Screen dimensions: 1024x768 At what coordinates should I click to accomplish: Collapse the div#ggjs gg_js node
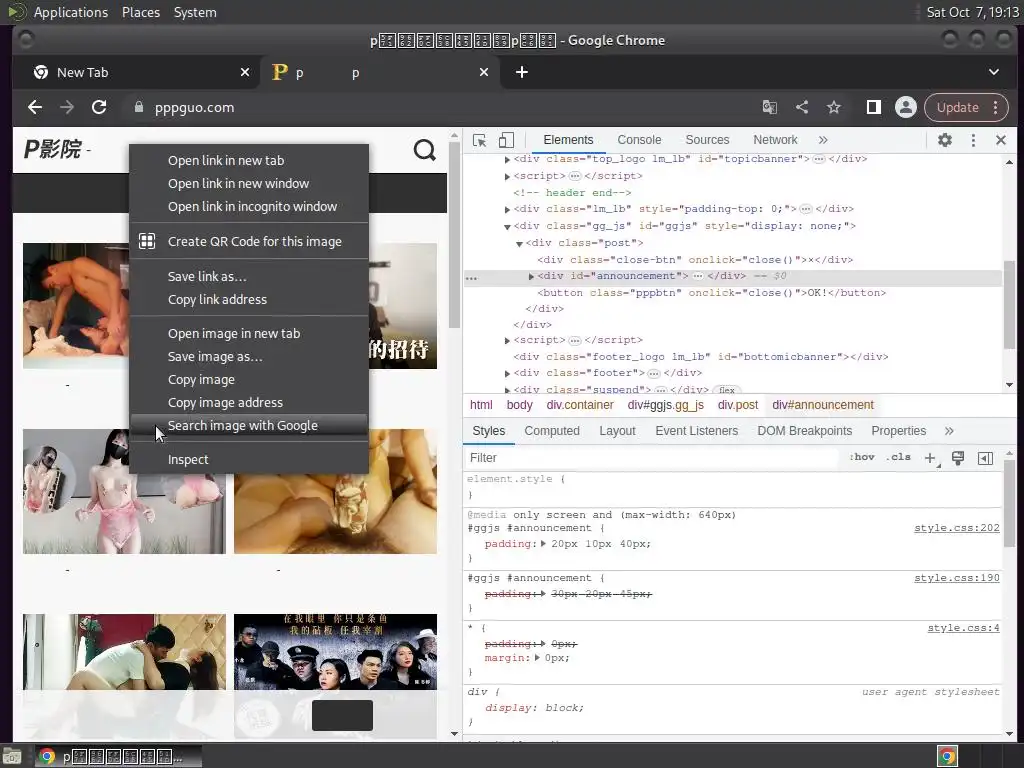[x=507, y=227]
